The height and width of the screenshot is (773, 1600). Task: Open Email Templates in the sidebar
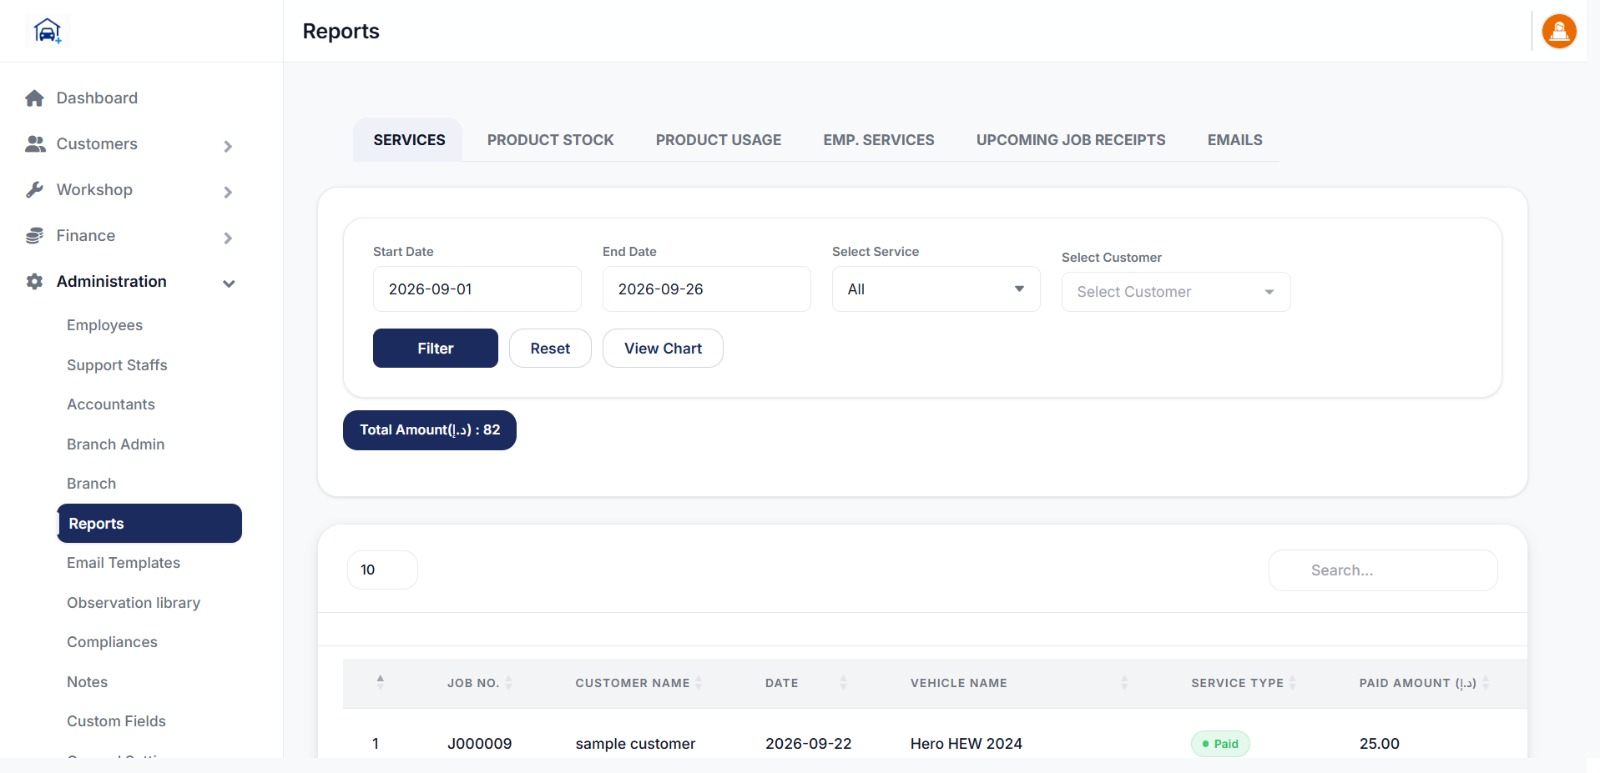coord(124,563)
